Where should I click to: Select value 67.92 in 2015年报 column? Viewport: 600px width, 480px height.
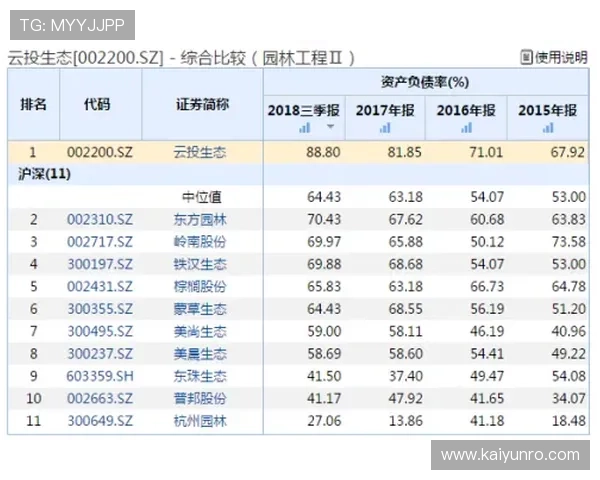[567, 152]
